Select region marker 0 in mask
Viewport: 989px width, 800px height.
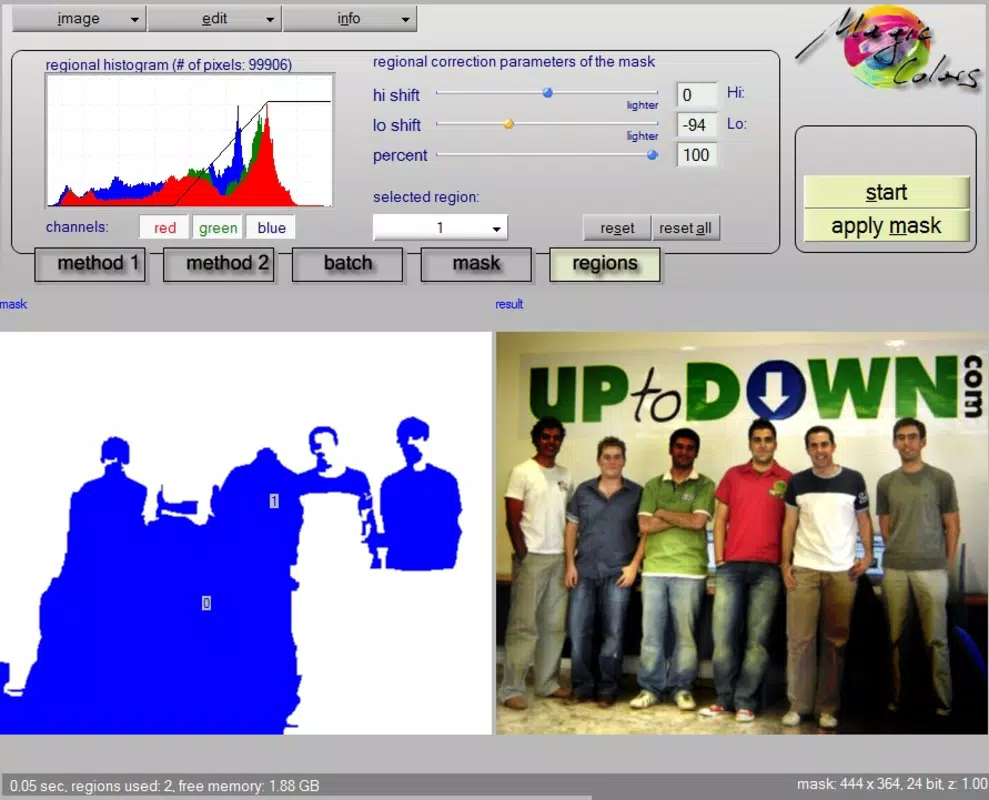pos(206,604)
